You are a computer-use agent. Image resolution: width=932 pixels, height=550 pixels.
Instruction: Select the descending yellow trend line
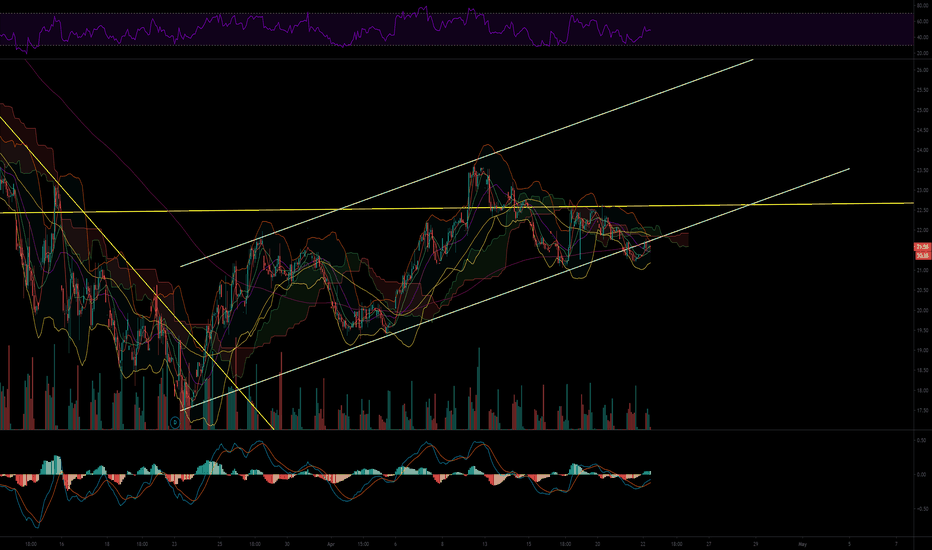pyautogui.click(x=137, y=272)
